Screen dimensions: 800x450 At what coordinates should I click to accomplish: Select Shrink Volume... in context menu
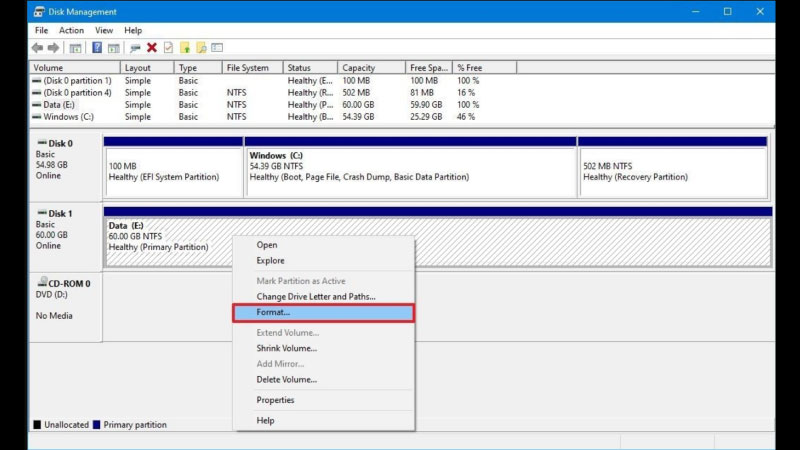(286, 348)
